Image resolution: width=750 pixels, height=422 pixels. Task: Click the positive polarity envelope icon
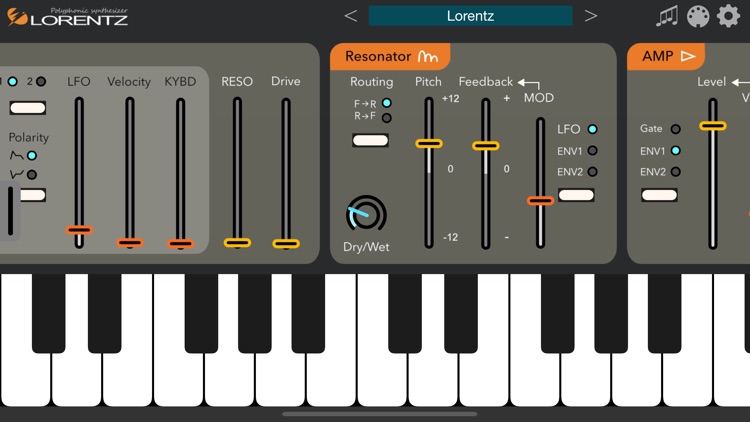(x=16, y=155)
